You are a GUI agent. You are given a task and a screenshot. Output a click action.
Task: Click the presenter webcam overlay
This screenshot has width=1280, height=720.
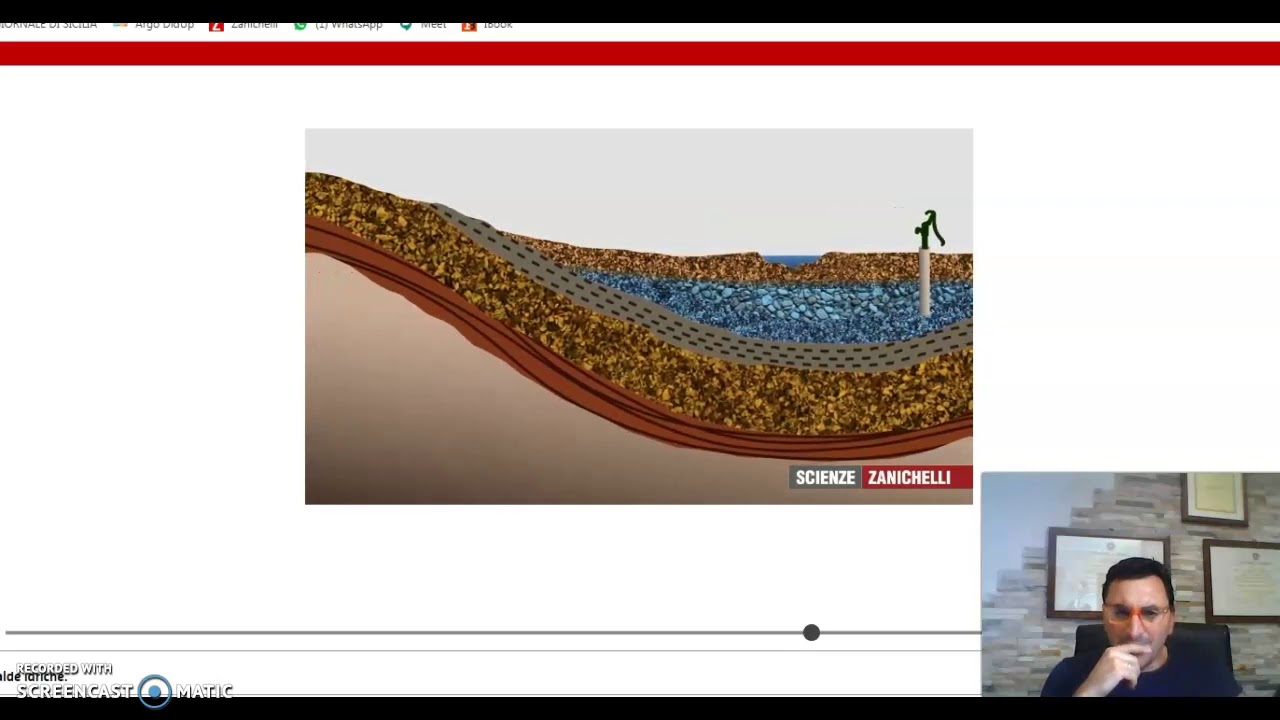[x=1130, y=584]
